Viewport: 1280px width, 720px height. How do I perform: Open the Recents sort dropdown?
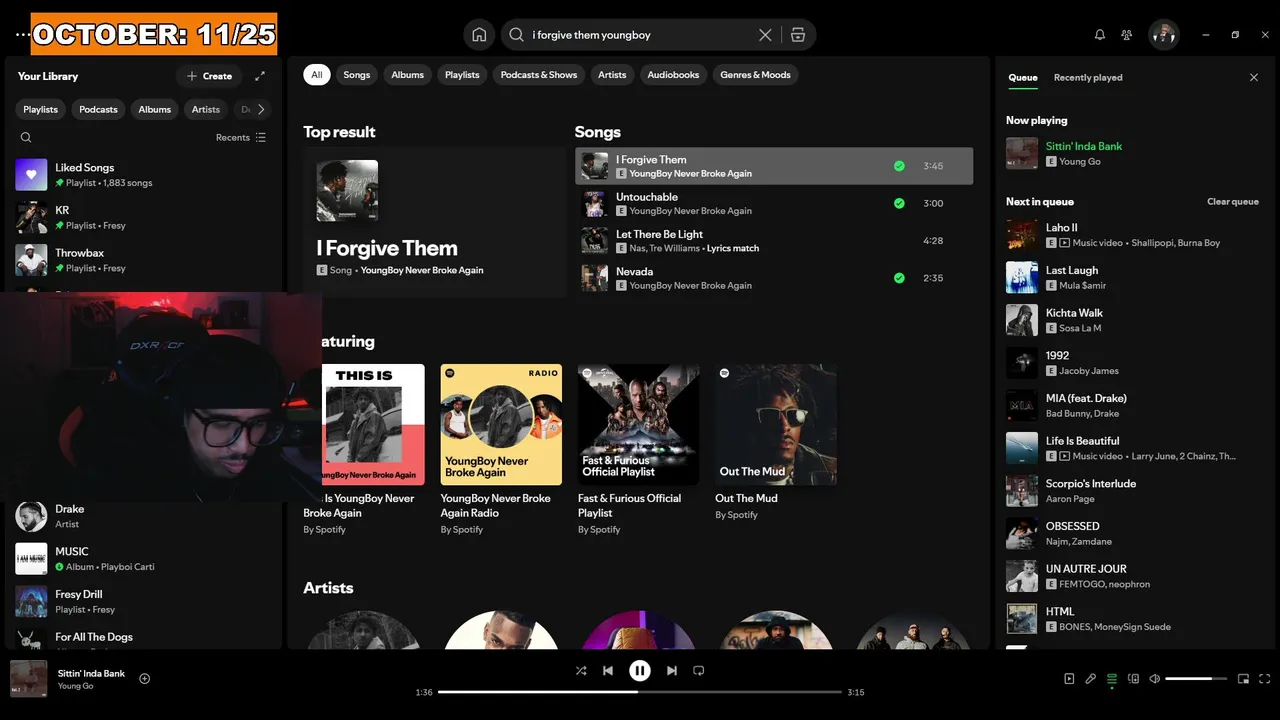(241, 138)
